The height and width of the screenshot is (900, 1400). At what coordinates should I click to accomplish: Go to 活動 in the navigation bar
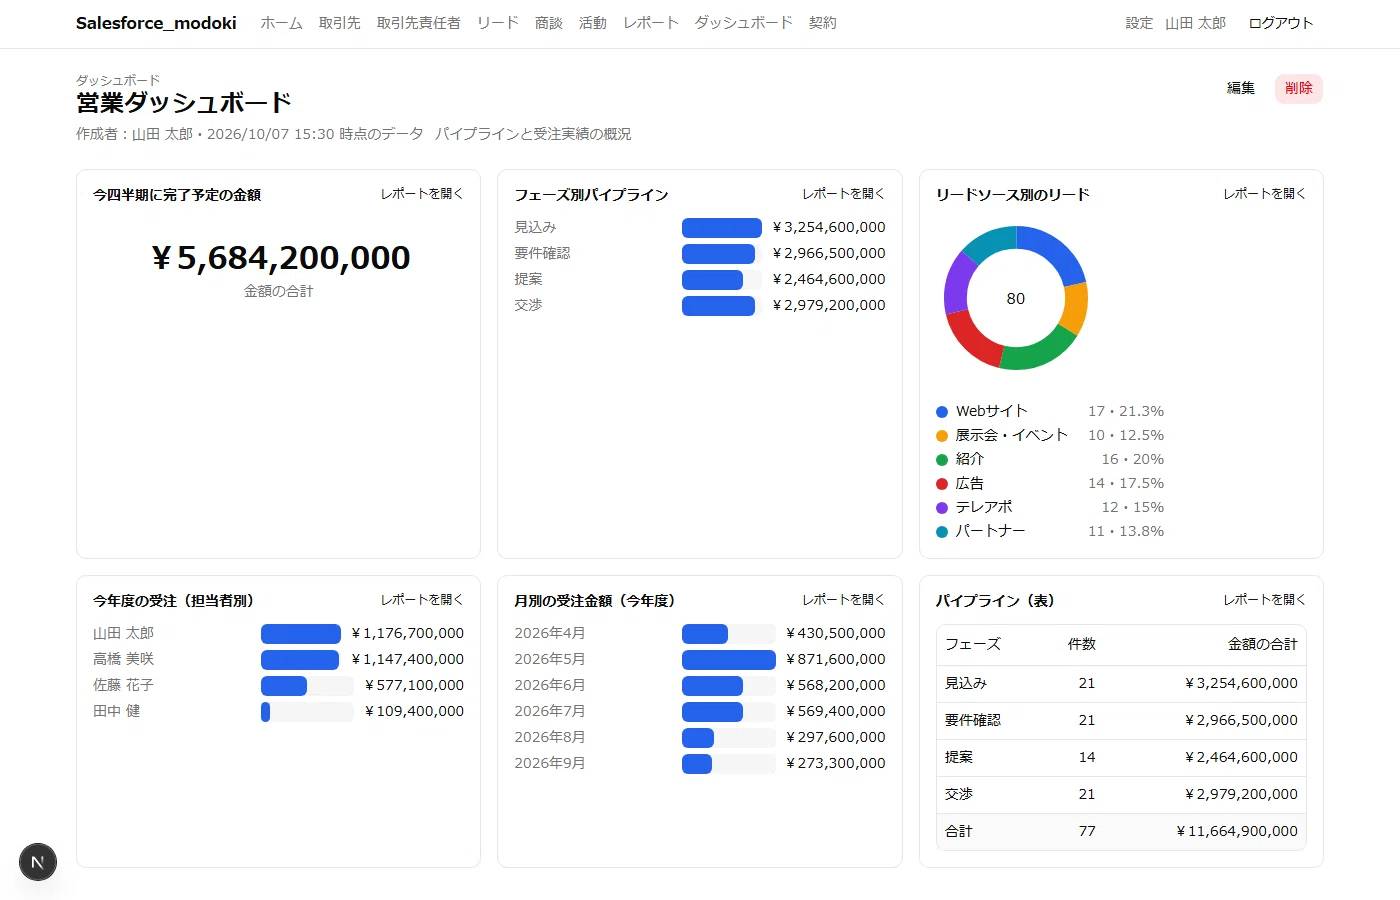[593, 23]
